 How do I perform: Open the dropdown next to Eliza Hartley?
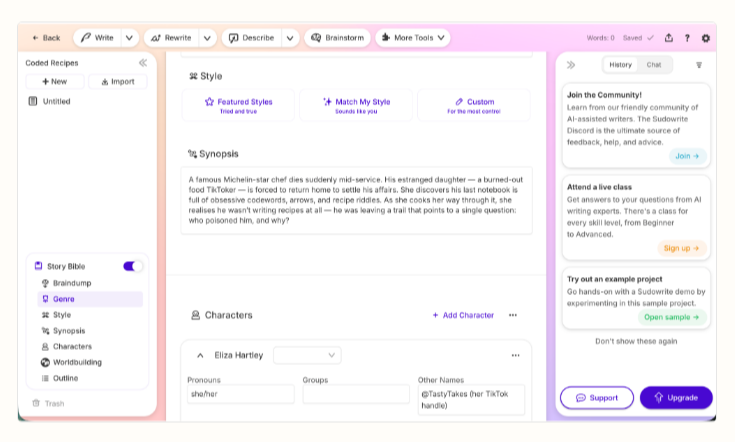pyautogui.click(x=307, y=355)
